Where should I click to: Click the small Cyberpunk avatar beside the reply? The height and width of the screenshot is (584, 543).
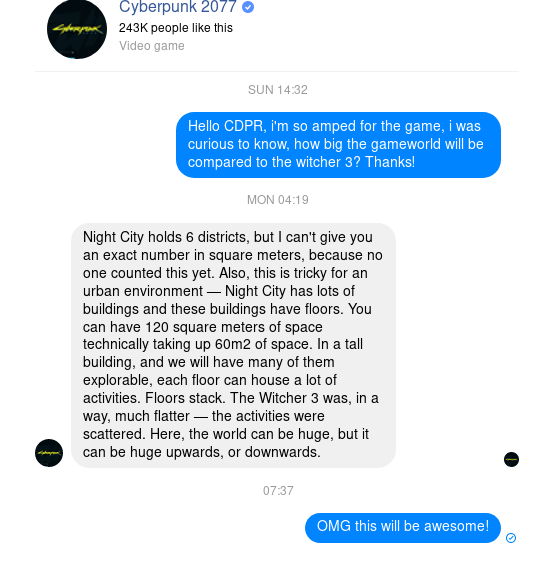point(49,453)
